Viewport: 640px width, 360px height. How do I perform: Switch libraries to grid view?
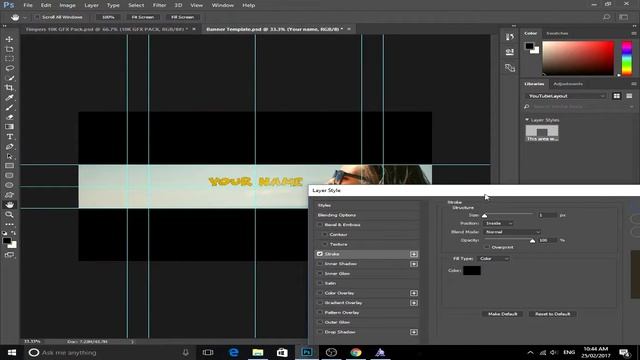(617, 96)
